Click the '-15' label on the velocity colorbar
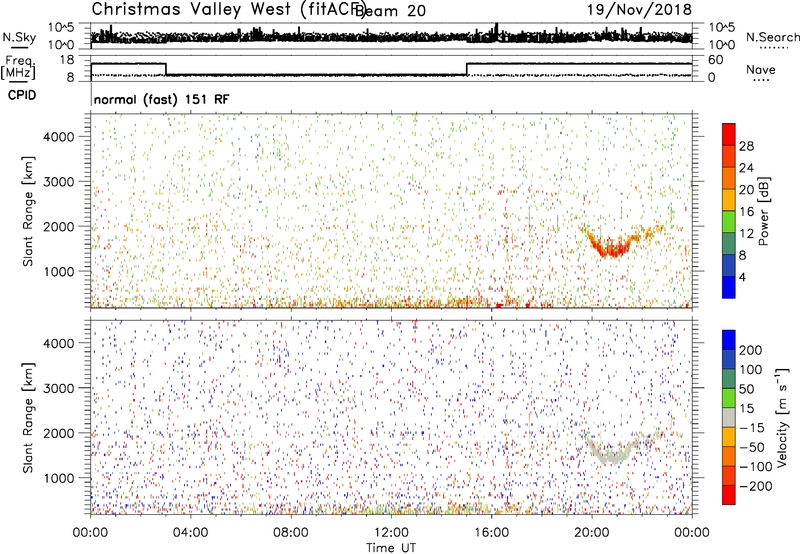Image resolution: width=800 pixels, height=554 pixels. [752, 428]
